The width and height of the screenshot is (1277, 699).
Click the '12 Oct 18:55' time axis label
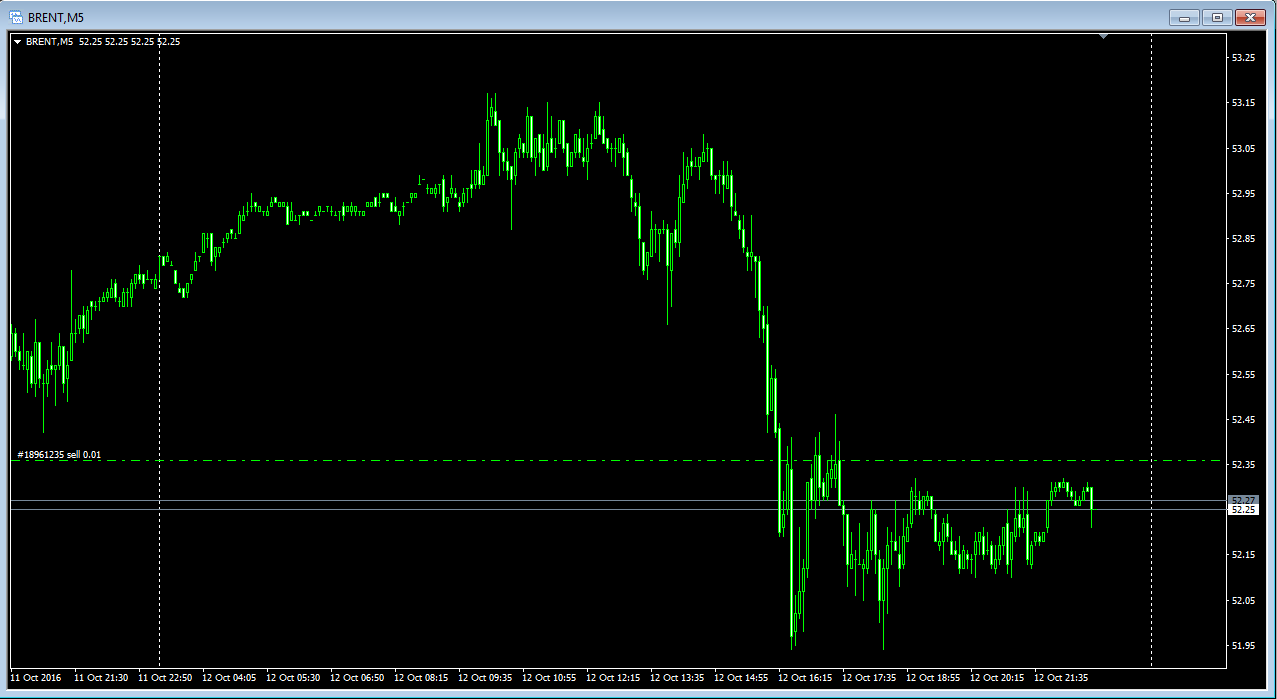tap(933, 678)
